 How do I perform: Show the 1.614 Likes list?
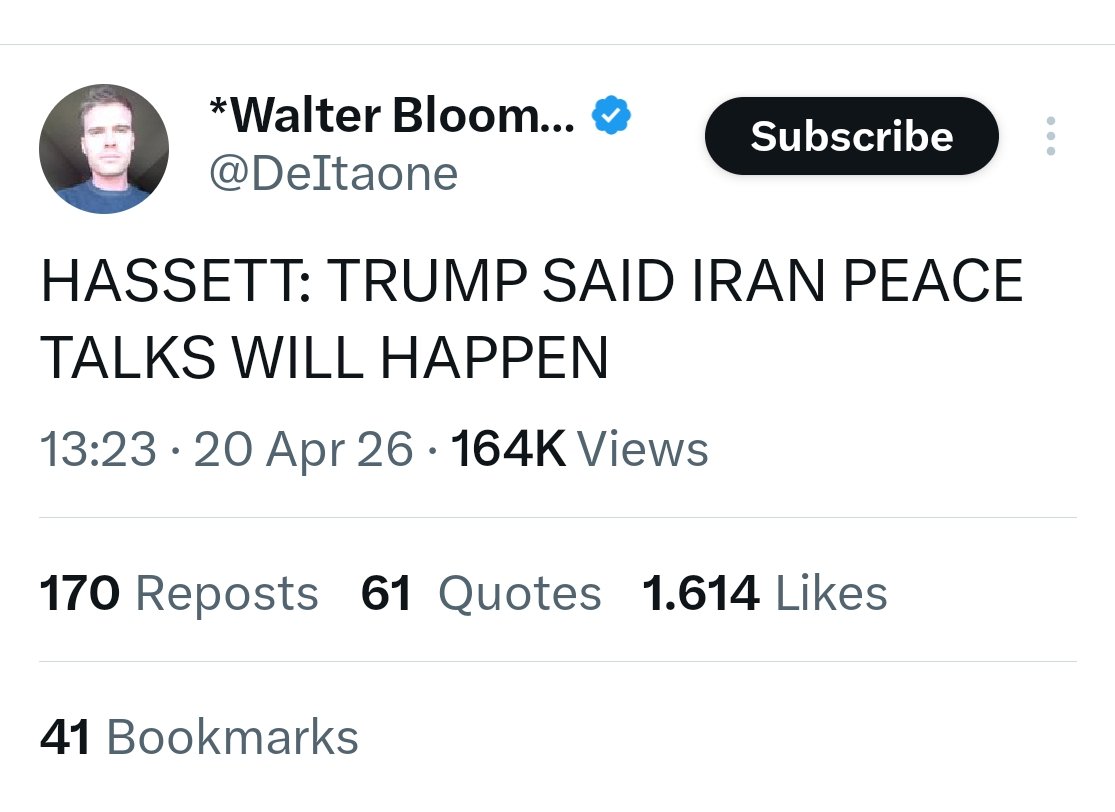(x=765, y=593)
